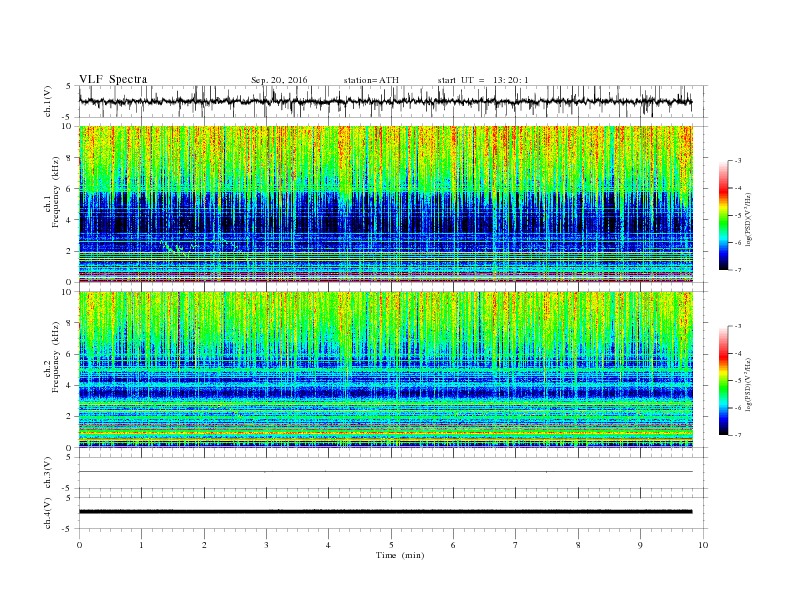The height and width of the screenshot is (612, 792).
Task: Click the "-3" label on ch.1 color bar
Action: 737,161
